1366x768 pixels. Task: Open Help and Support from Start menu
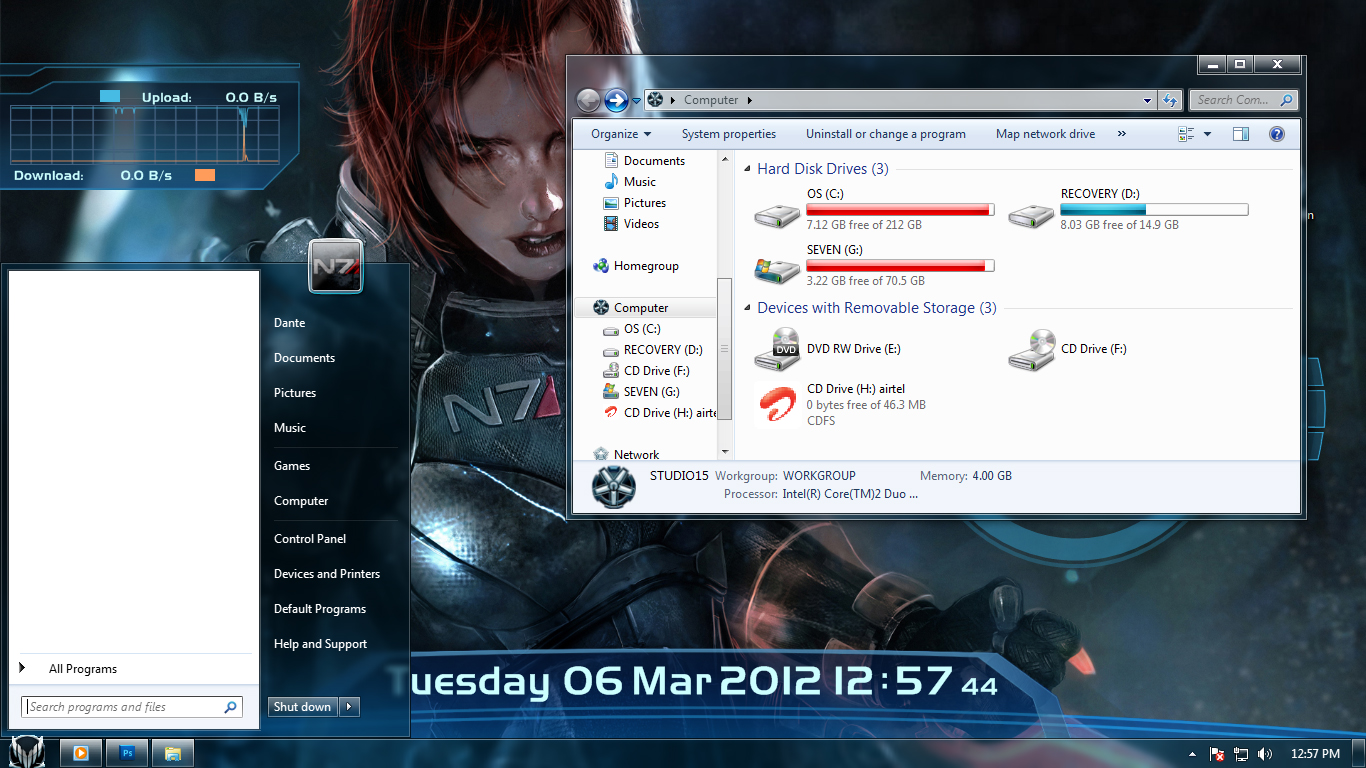click(320, 644)
